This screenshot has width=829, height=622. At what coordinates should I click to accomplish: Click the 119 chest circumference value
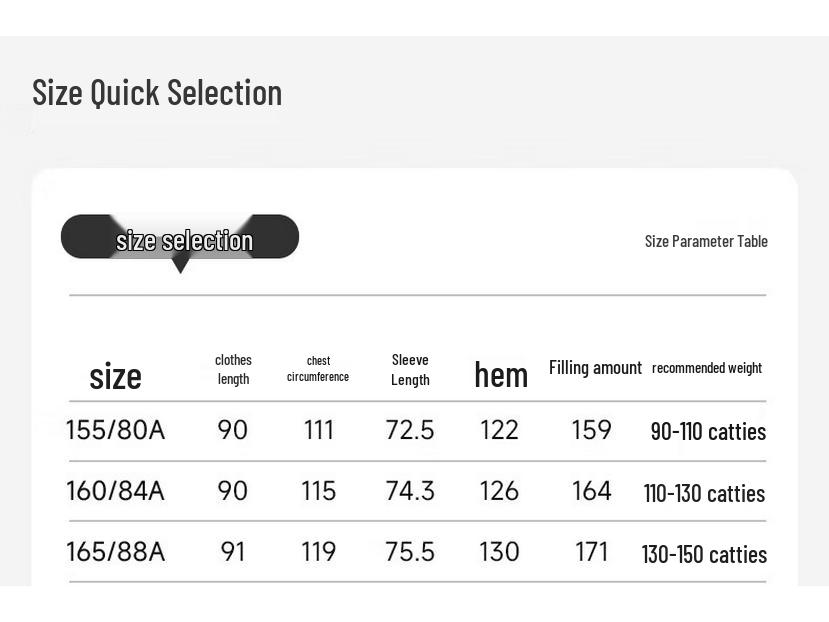click(x=318, y=552)
